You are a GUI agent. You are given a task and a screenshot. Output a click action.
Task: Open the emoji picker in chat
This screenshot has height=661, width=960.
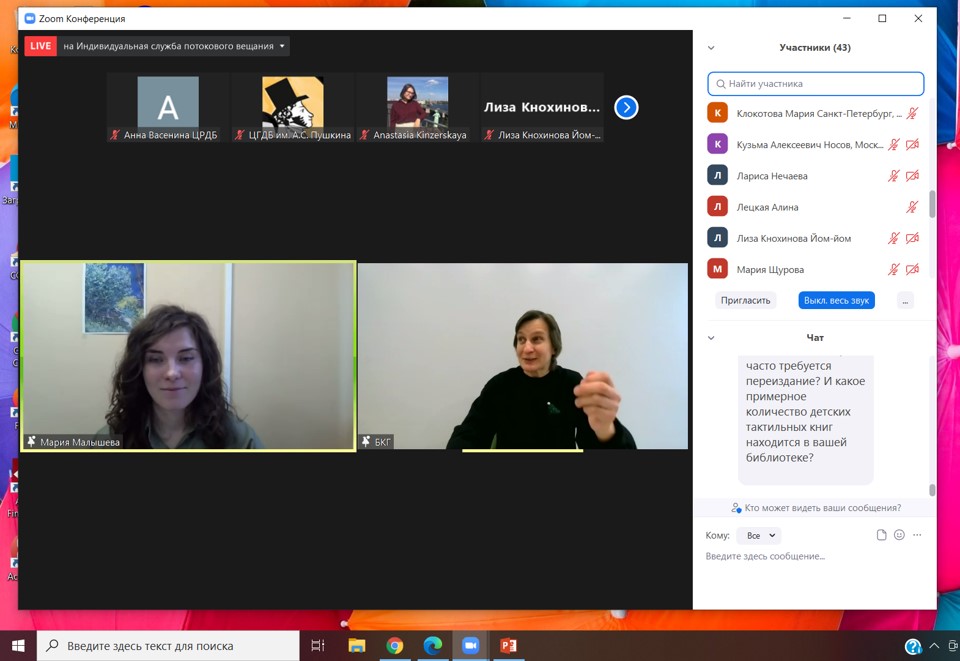[x=899, y=535]
